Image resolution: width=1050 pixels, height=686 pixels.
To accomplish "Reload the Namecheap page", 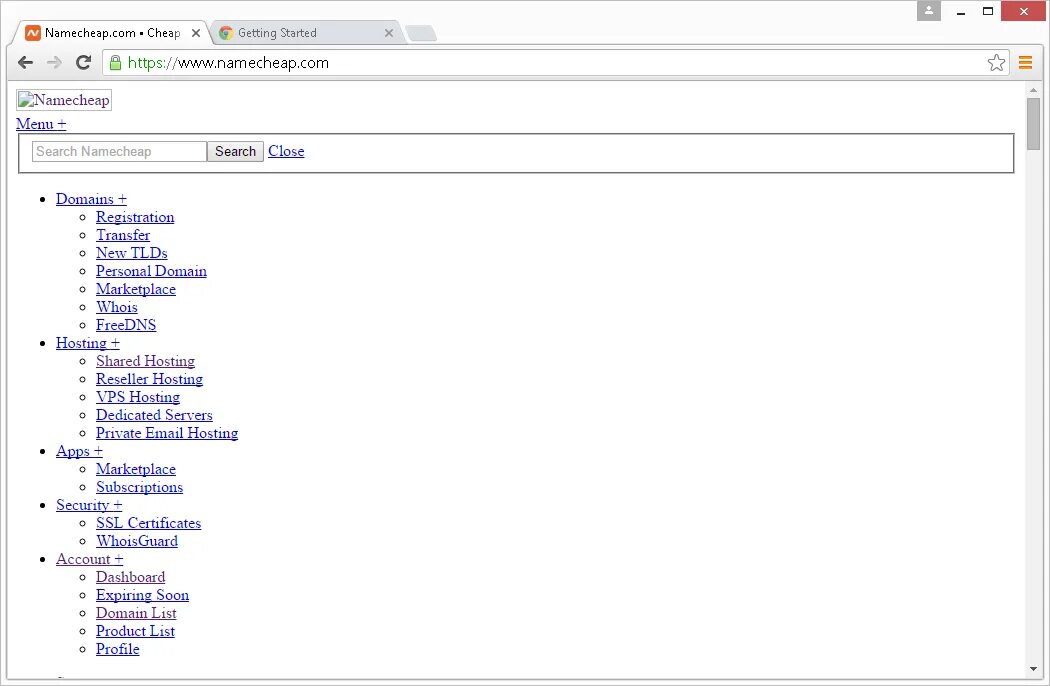I will (84, 63).
